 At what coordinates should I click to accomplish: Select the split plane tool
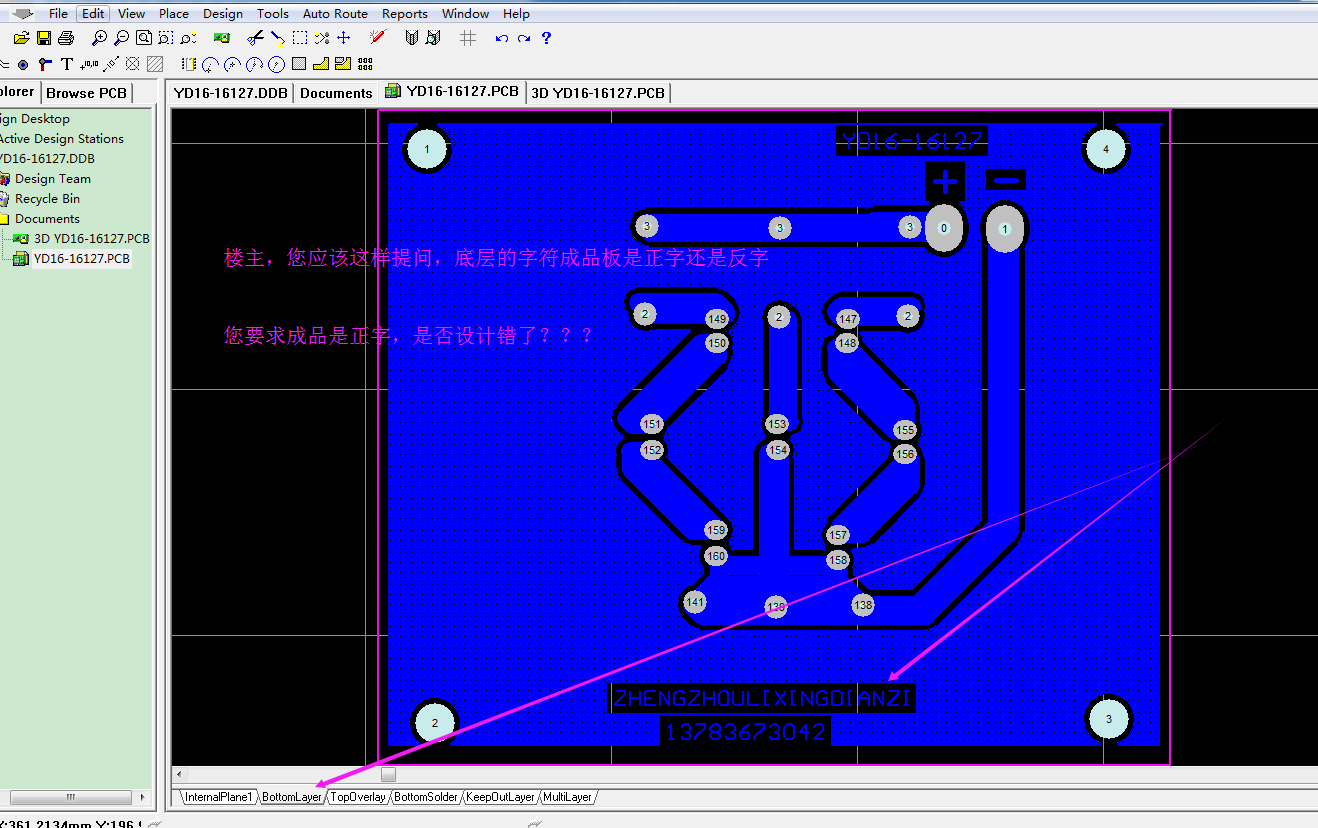point(343,64)
